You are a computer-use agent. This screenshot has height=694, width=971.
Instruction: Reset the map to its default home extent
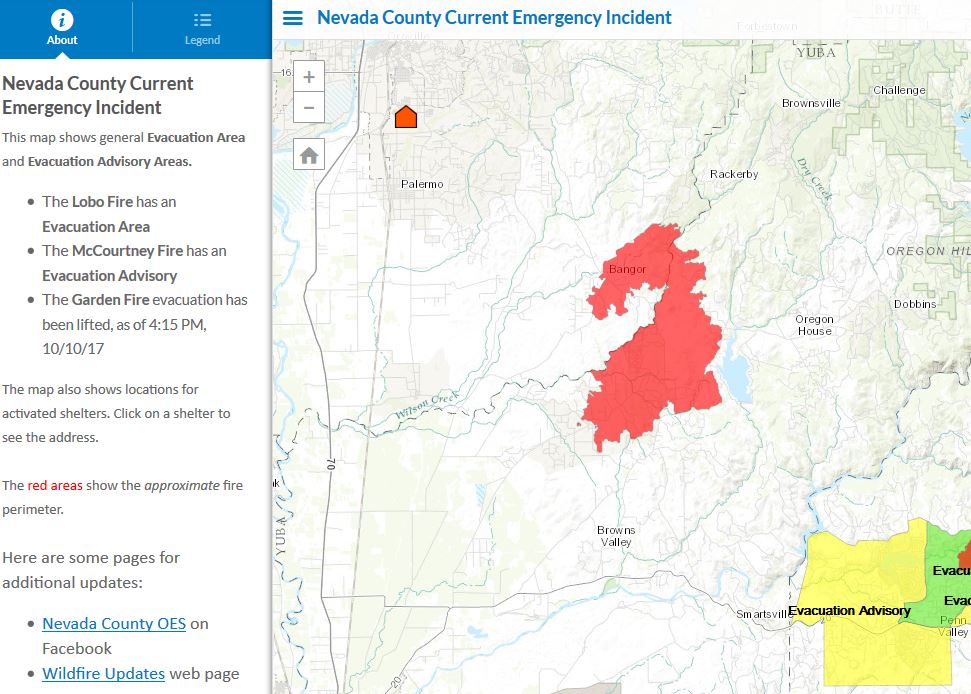pyautogui.click(x=309, y=155)
